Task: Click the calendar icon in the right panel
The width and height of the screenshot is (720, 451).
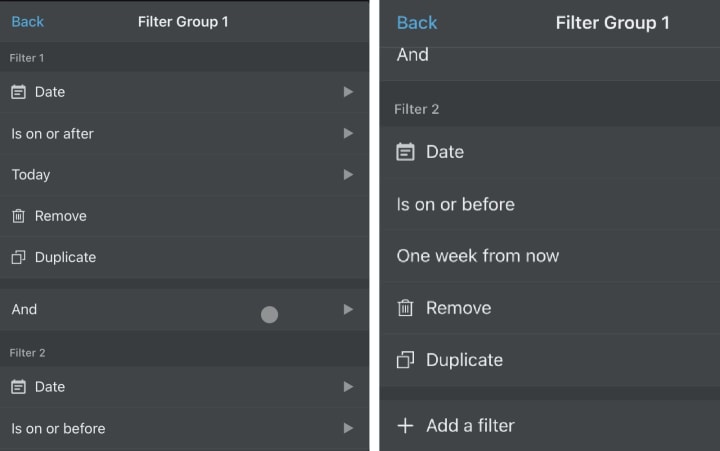Action: [x=405, y=152]
